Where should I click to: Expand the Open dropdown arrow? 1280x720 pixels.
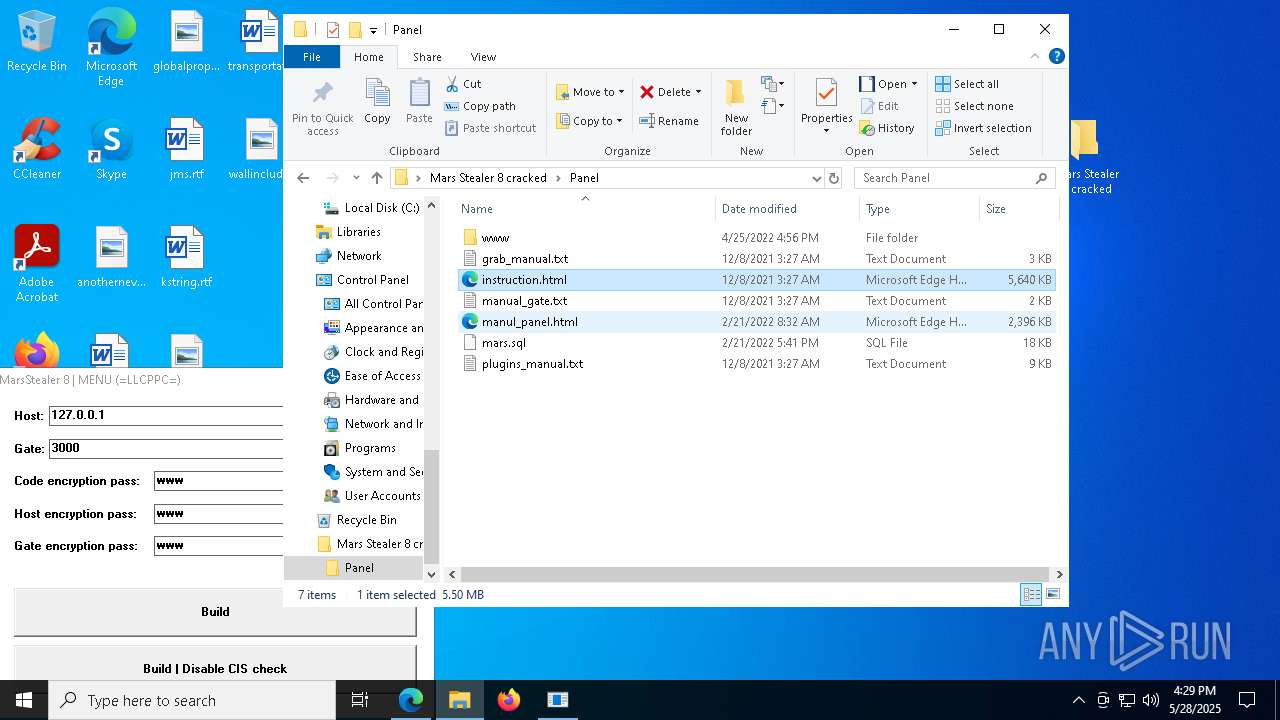click(x=914, y=84)
